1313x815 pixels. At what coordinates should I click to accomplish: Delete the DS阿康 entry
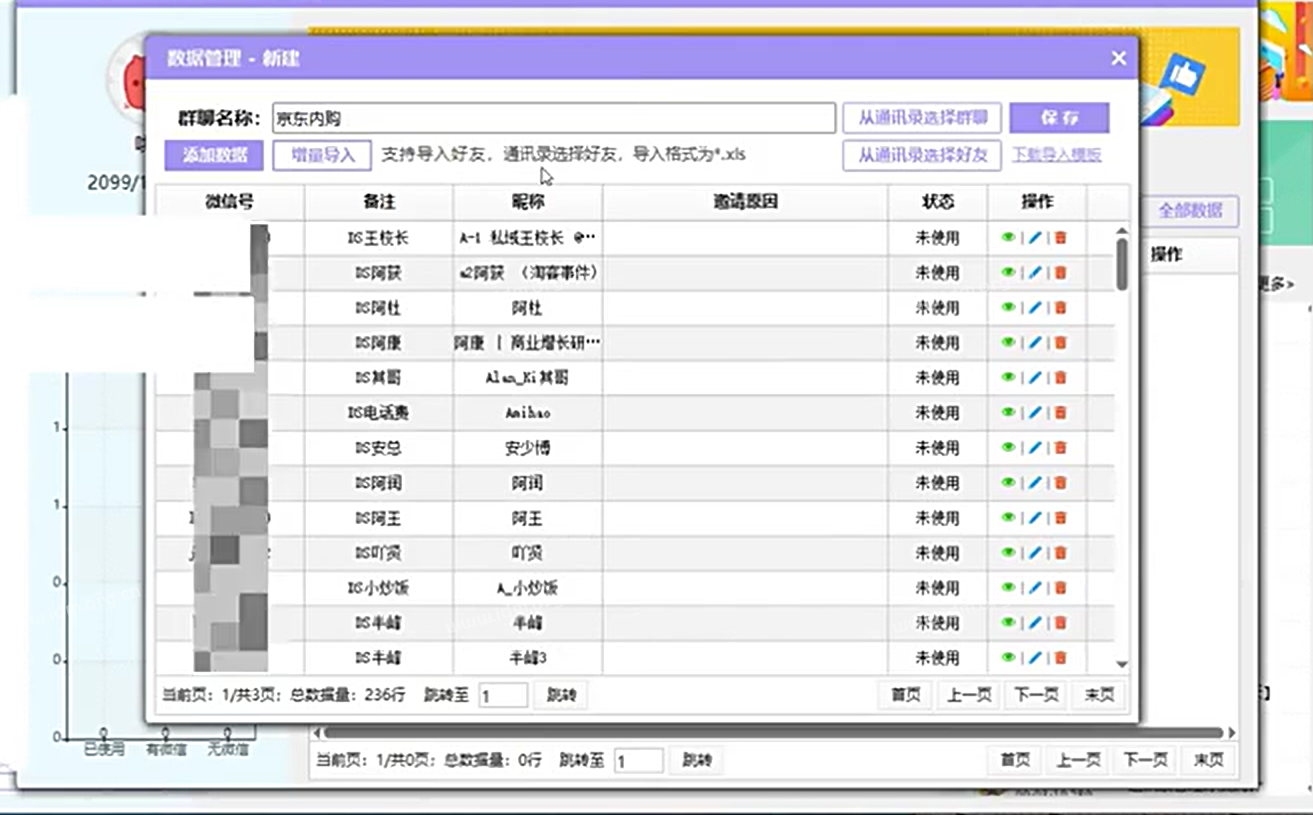click(x=1060, y=343)
